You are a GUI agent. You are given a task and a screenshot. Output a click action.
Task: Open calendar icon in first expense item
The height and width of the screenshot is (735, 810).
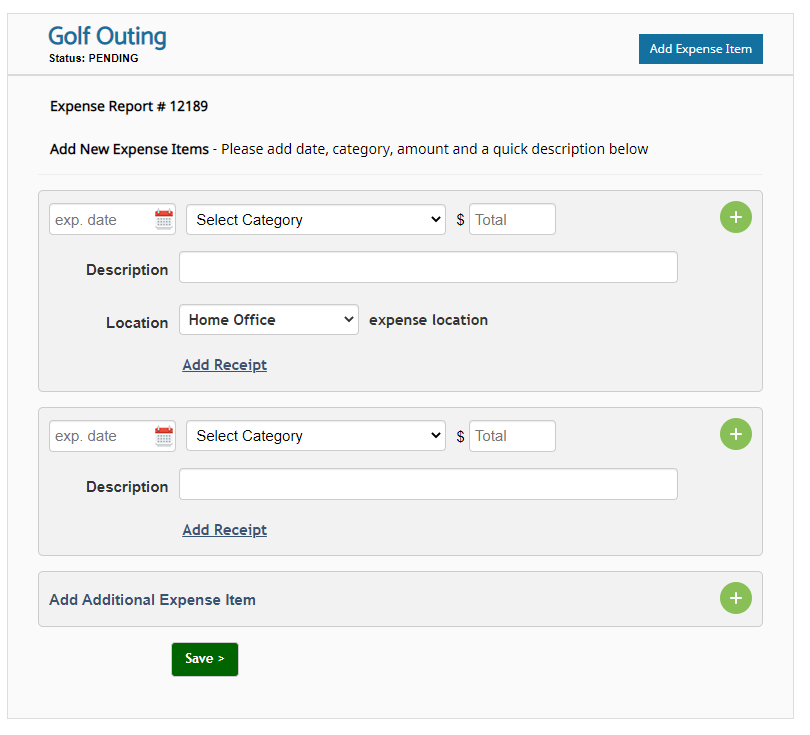coord(164,219)
